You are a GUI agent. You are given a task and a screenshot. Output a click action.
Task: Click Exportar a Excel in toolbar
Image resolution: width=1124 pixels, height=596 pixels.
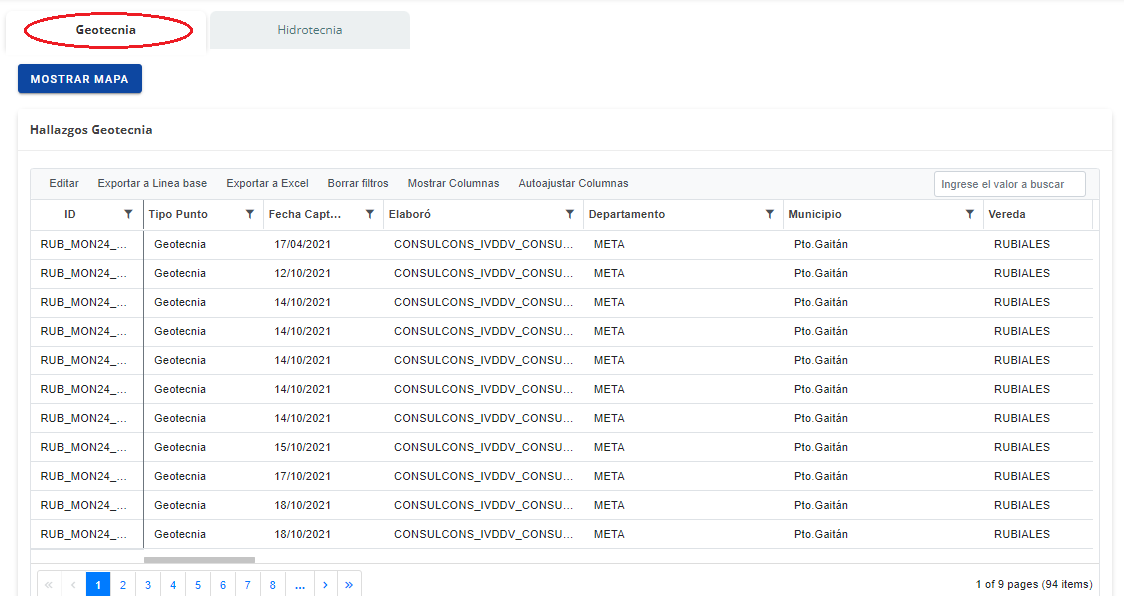(x=267, y=183)
